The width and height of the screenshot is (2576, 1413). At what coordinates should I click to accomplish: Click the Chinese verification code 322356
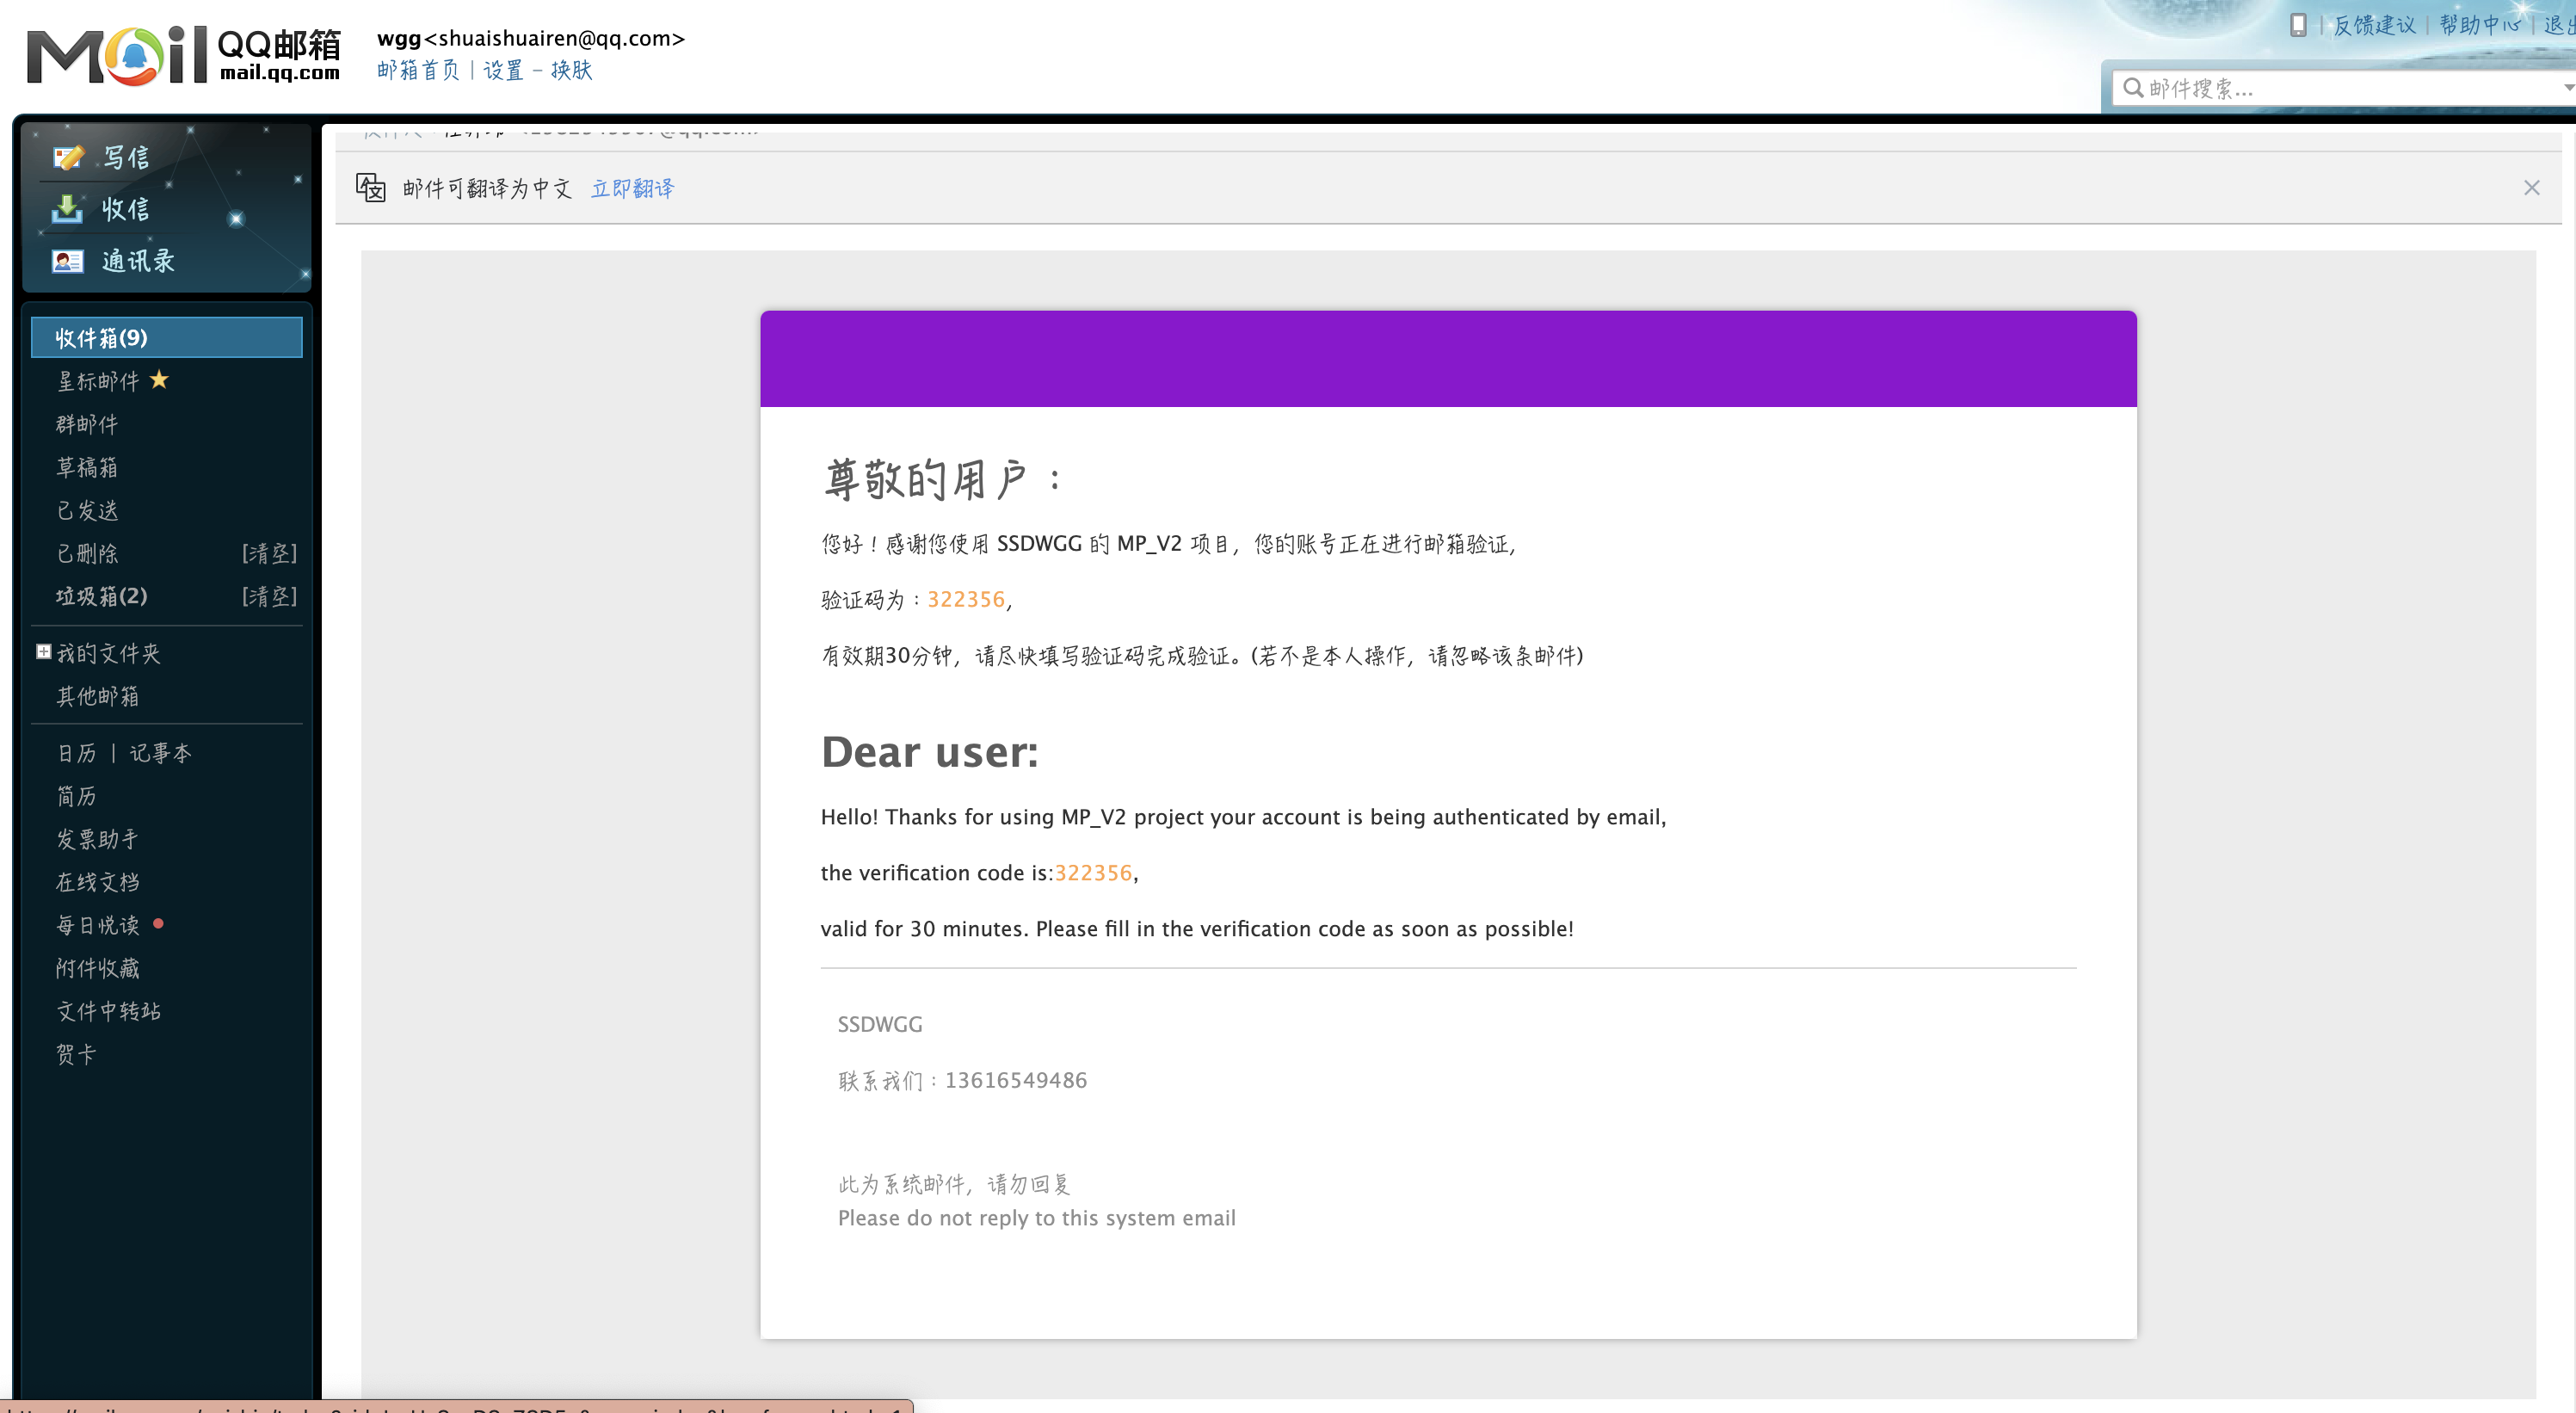pyautogui.click(x=966, y=599)
